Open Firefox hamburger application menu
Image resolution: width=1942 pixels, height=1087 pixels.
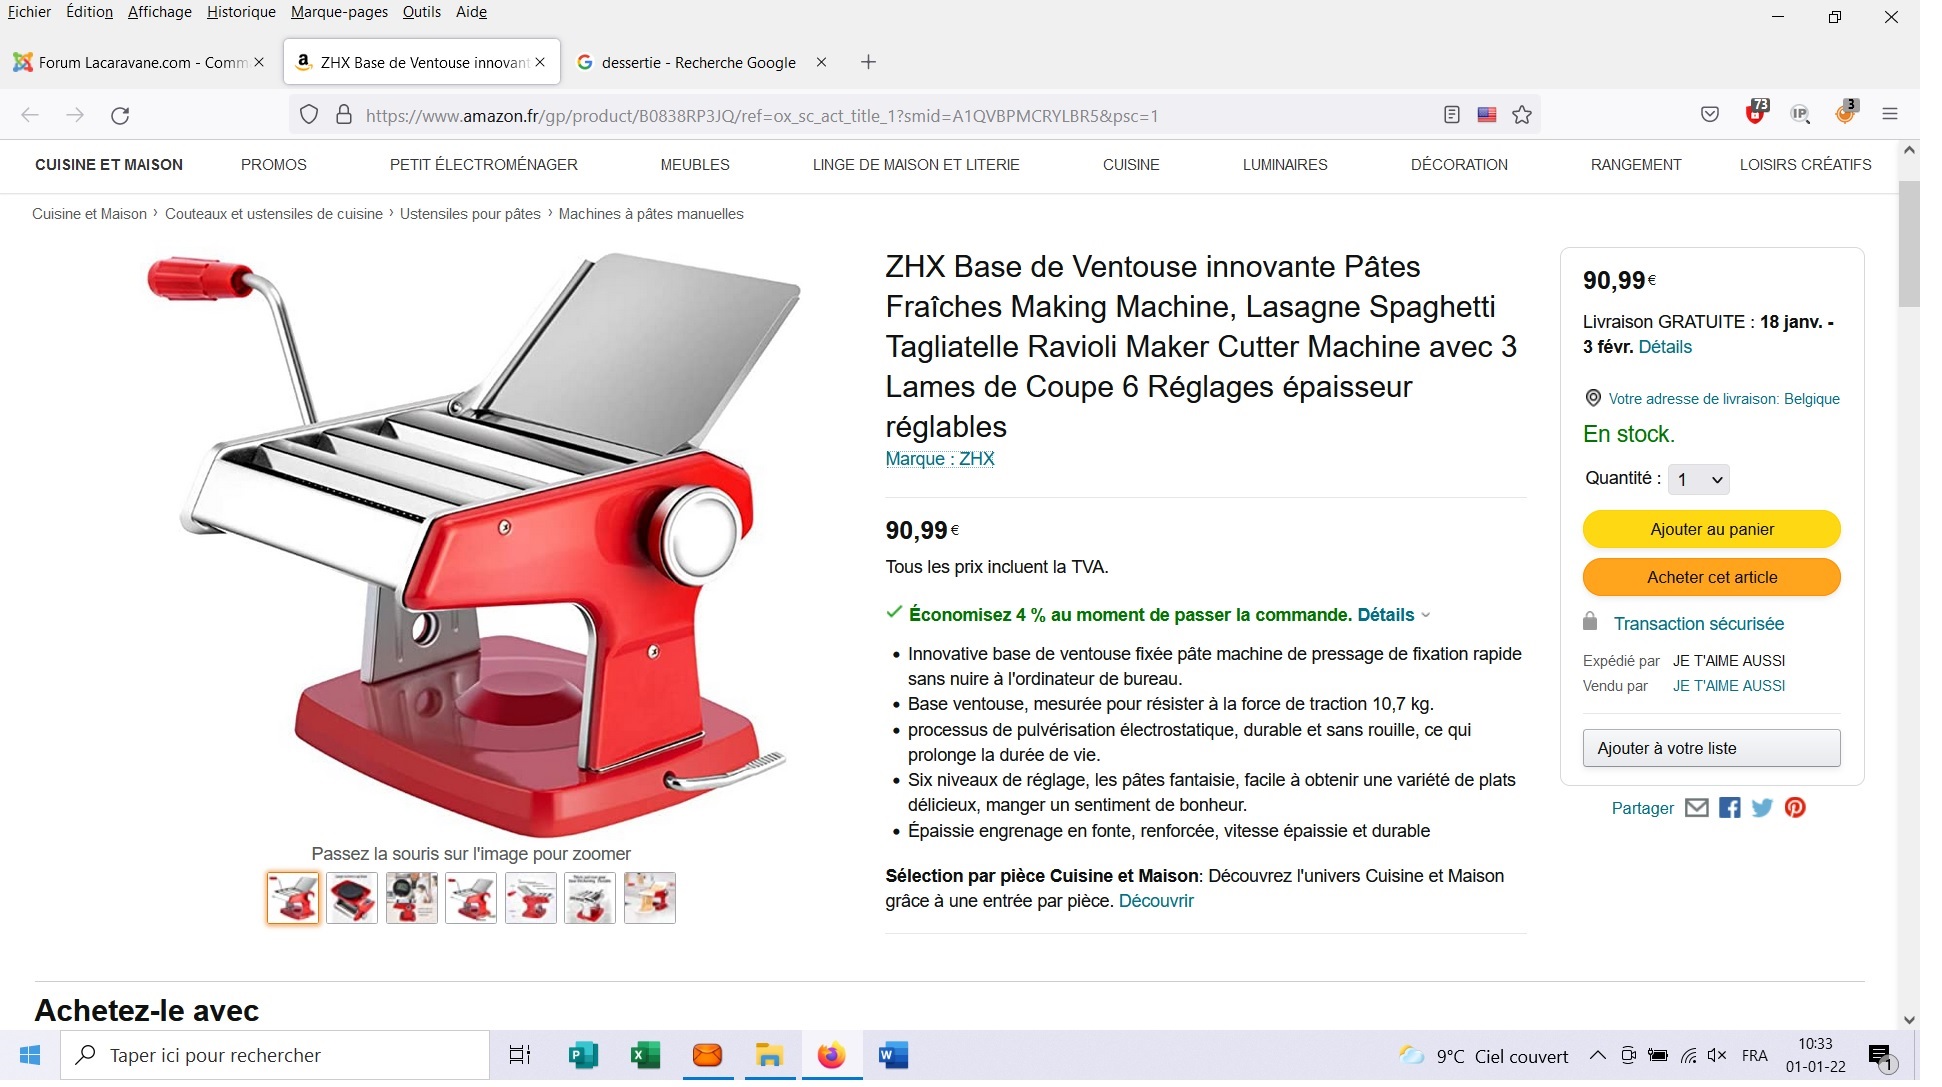tap(1890, 114)
